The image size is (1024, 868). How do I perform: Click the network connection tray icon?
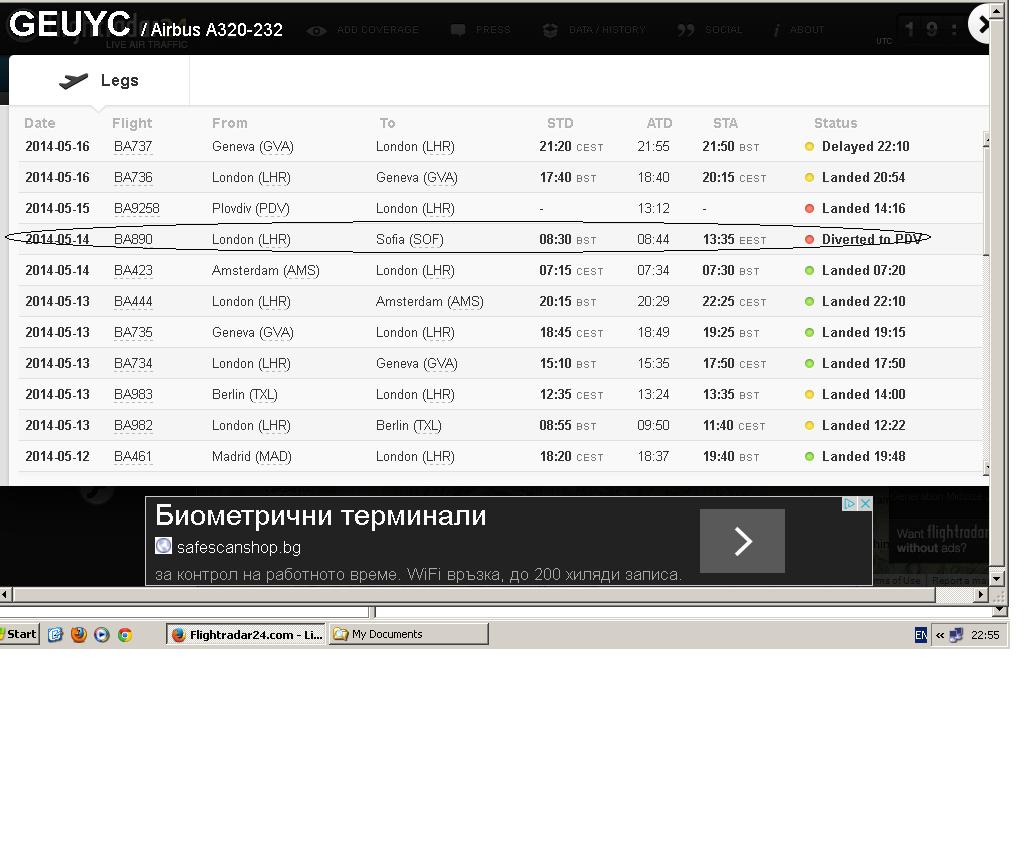(x=956, y=634)
